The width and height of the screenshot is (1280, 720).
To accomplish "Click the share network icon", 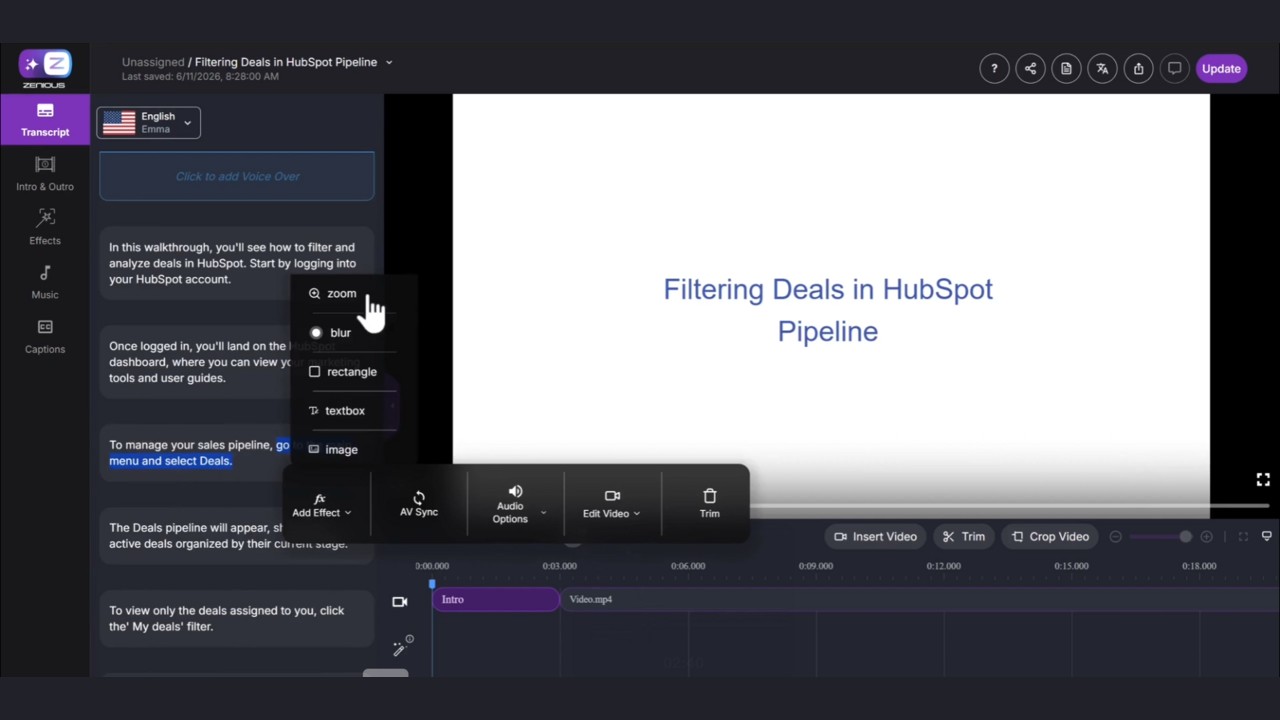I will click(1030, 69).
